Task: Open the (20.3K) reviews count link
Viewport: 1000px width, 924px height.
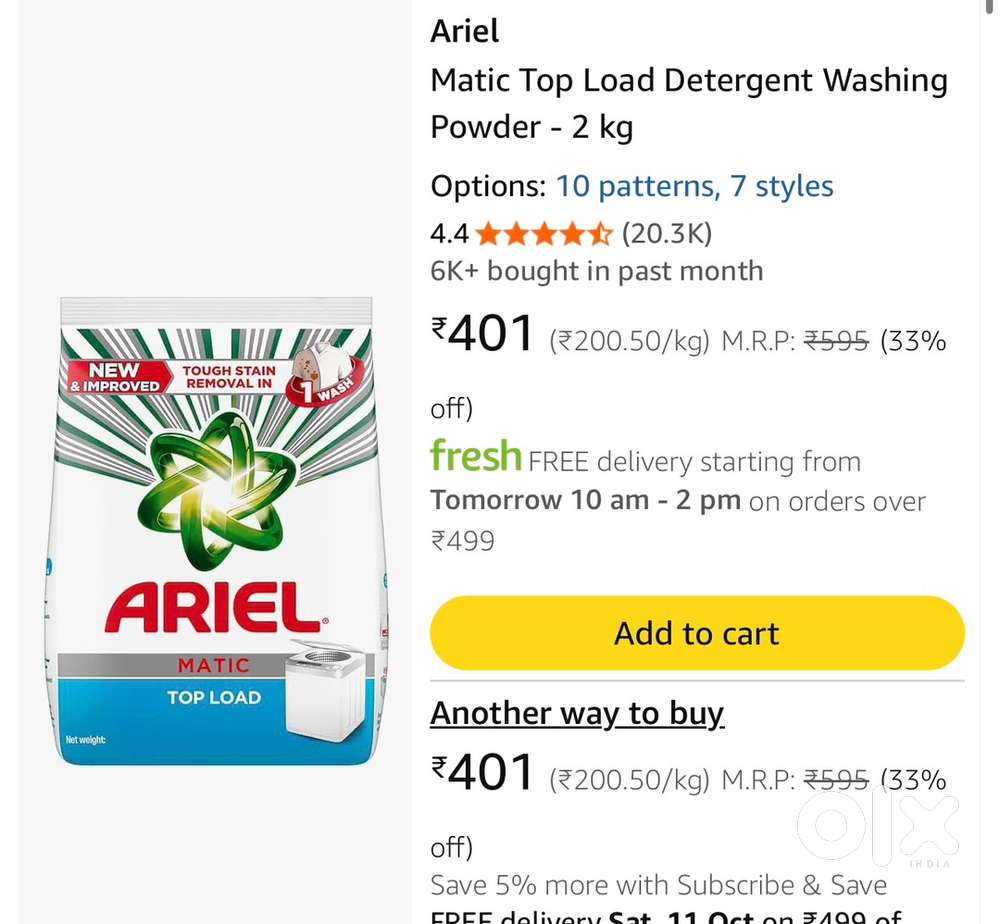Action: (667, 235)
